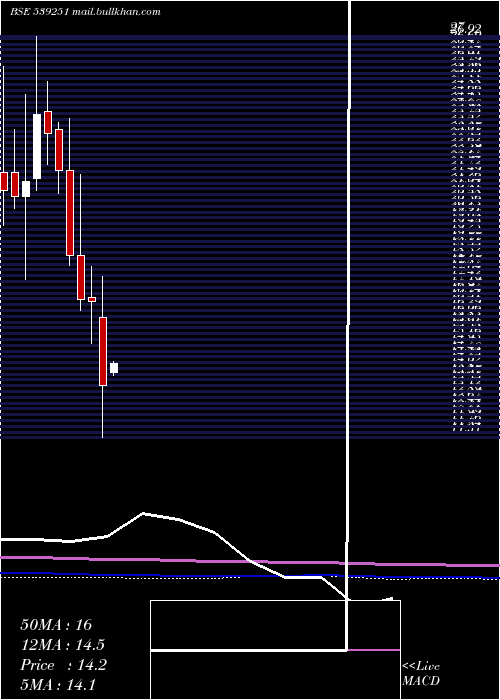500x700 pixels.
Task: Pick the final small white candlestick
Action: point(114,368)
